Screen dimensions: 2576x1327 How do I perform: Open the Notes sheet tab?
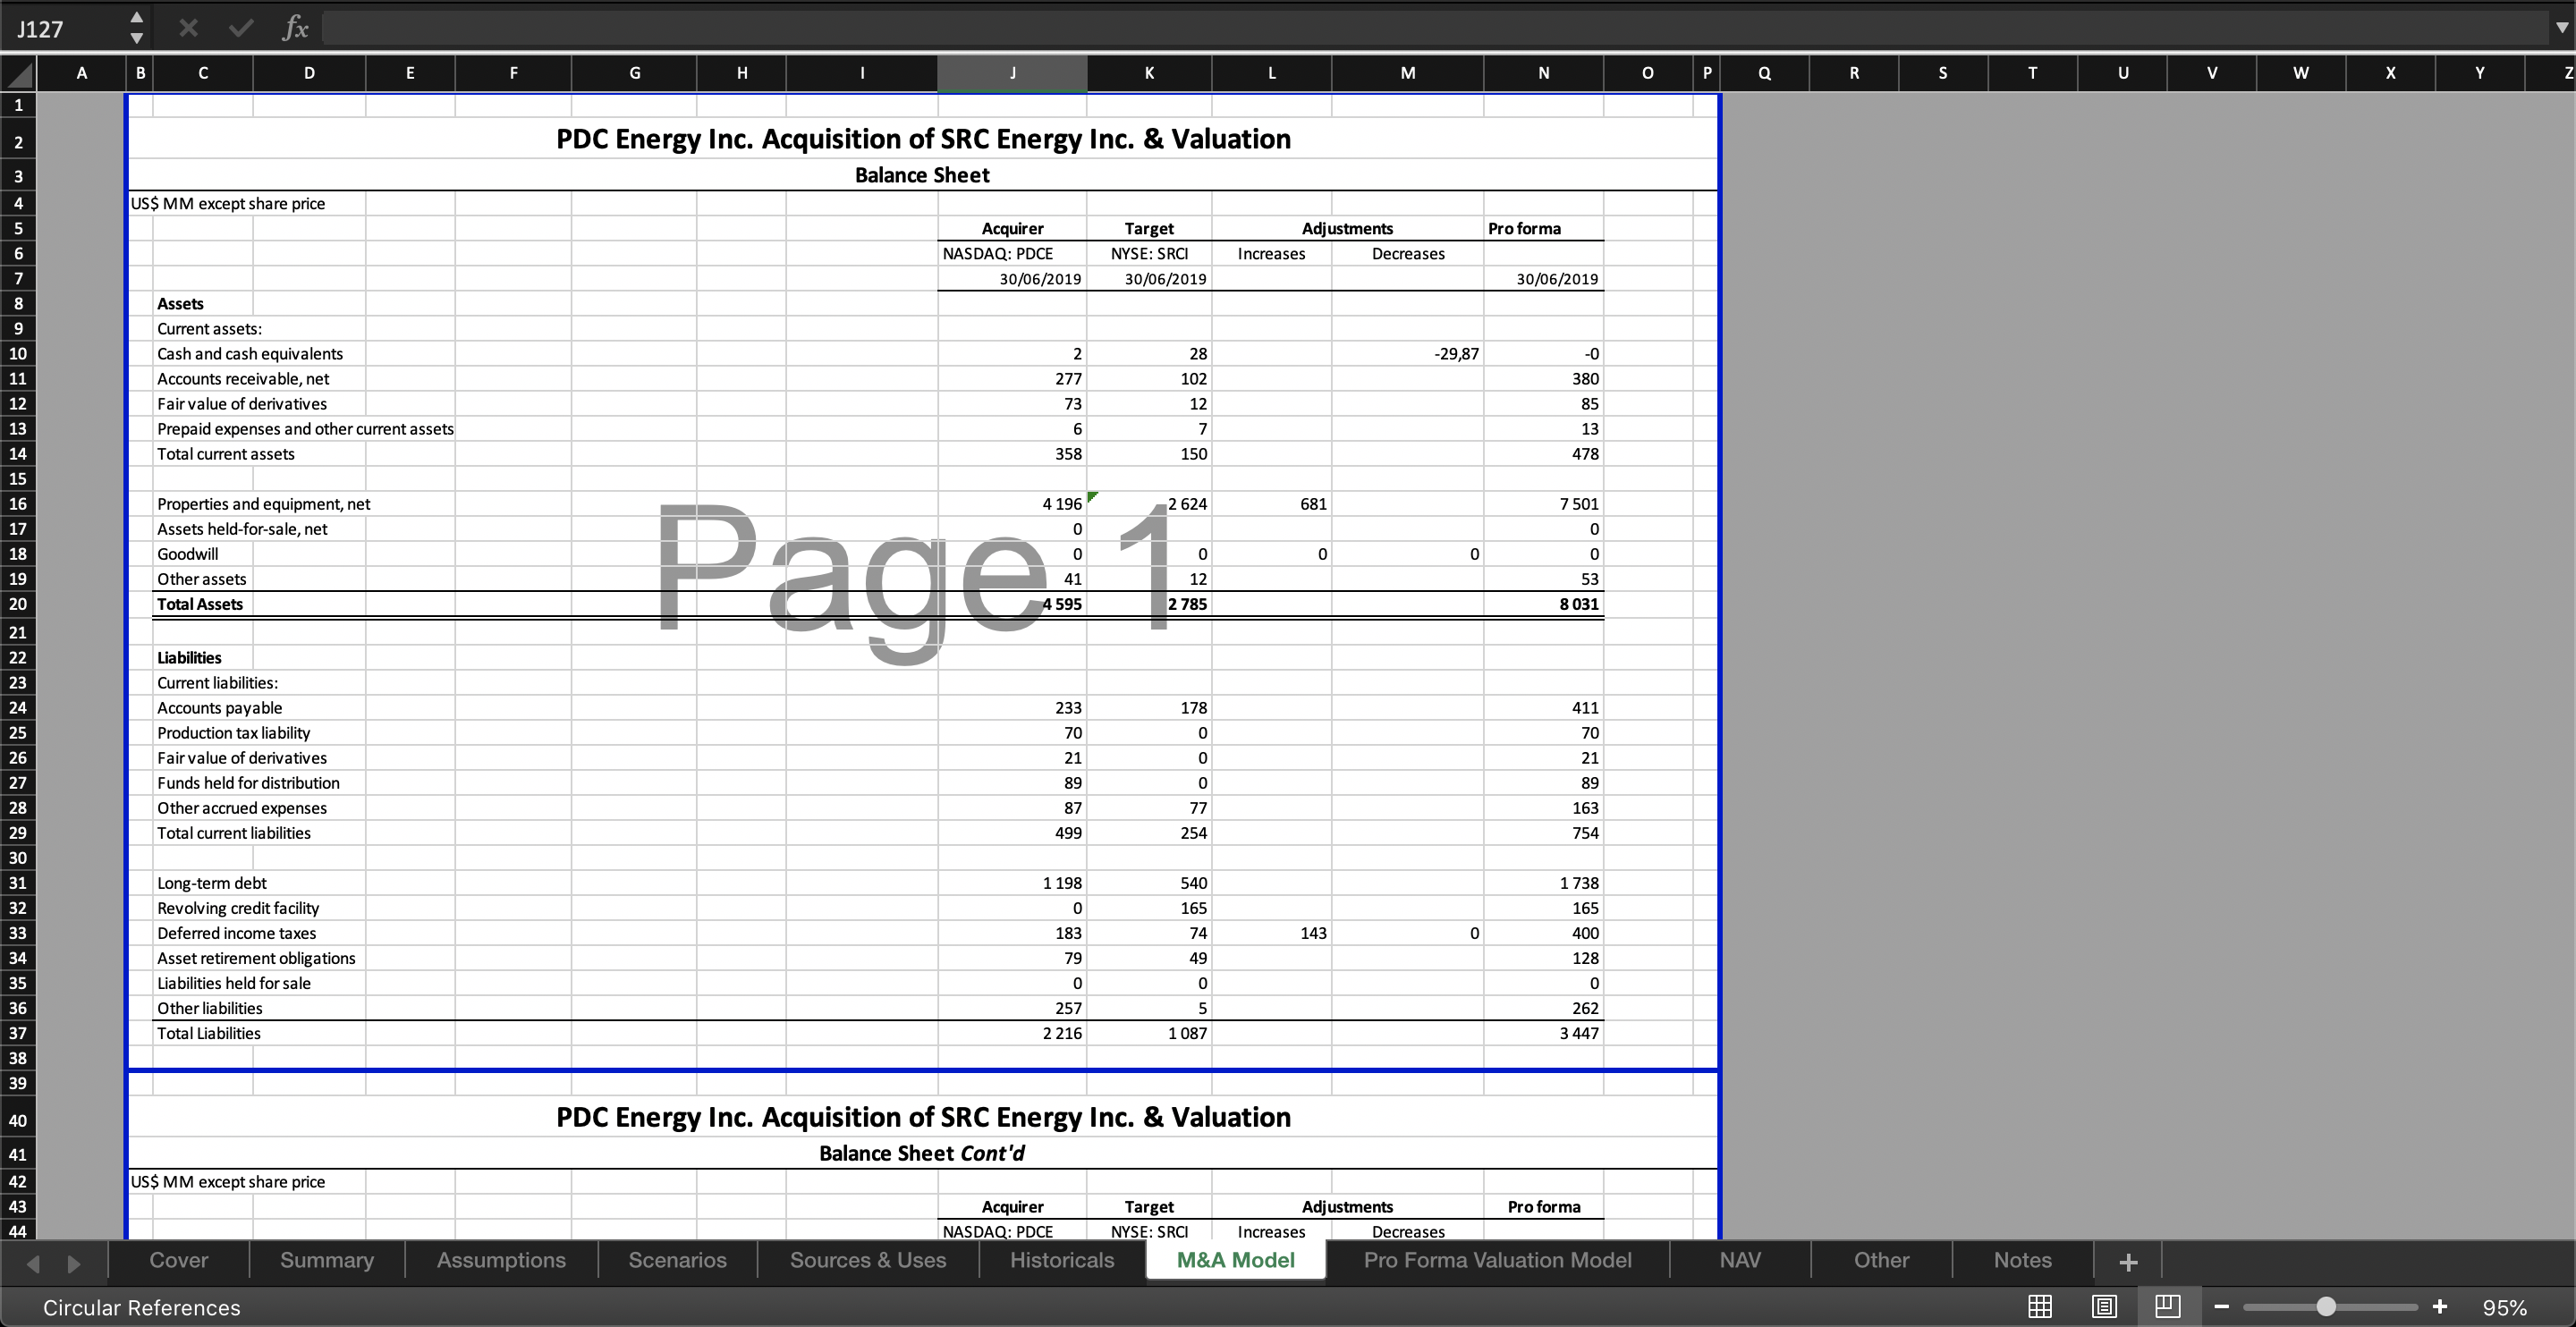point(2023,1260)
